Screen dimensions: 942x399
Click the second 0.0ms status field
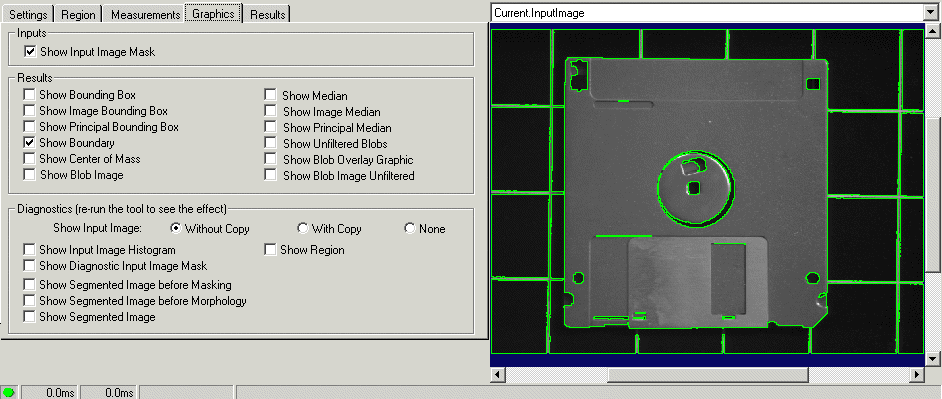pyautogui.click(x=109, y=393)
